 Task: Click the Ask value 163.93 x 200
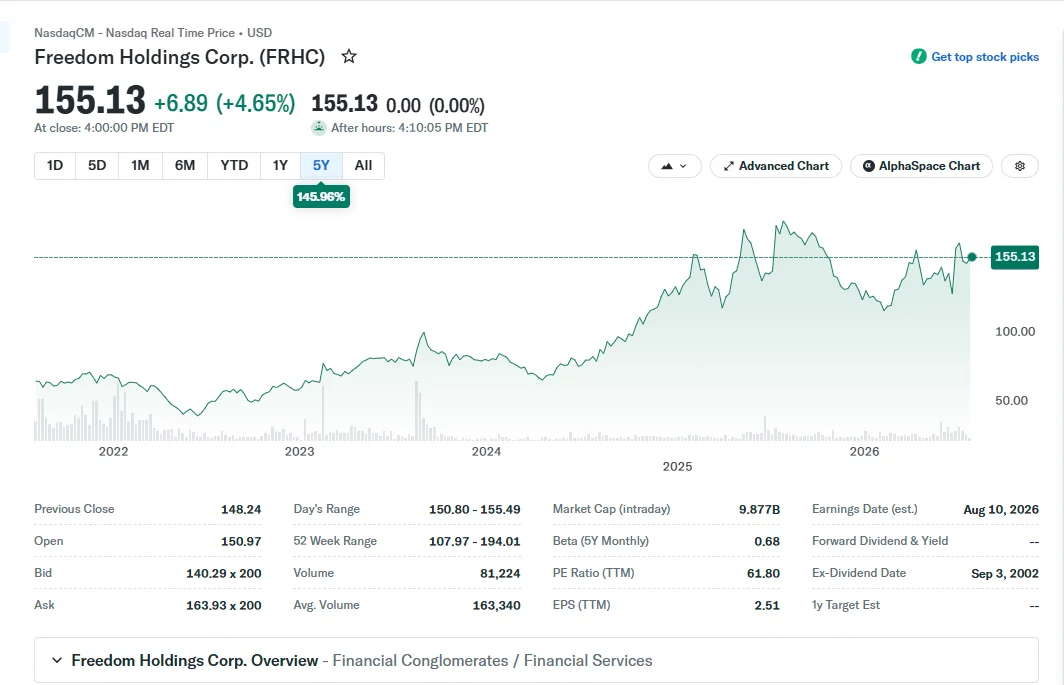click(x=224, y=605)
